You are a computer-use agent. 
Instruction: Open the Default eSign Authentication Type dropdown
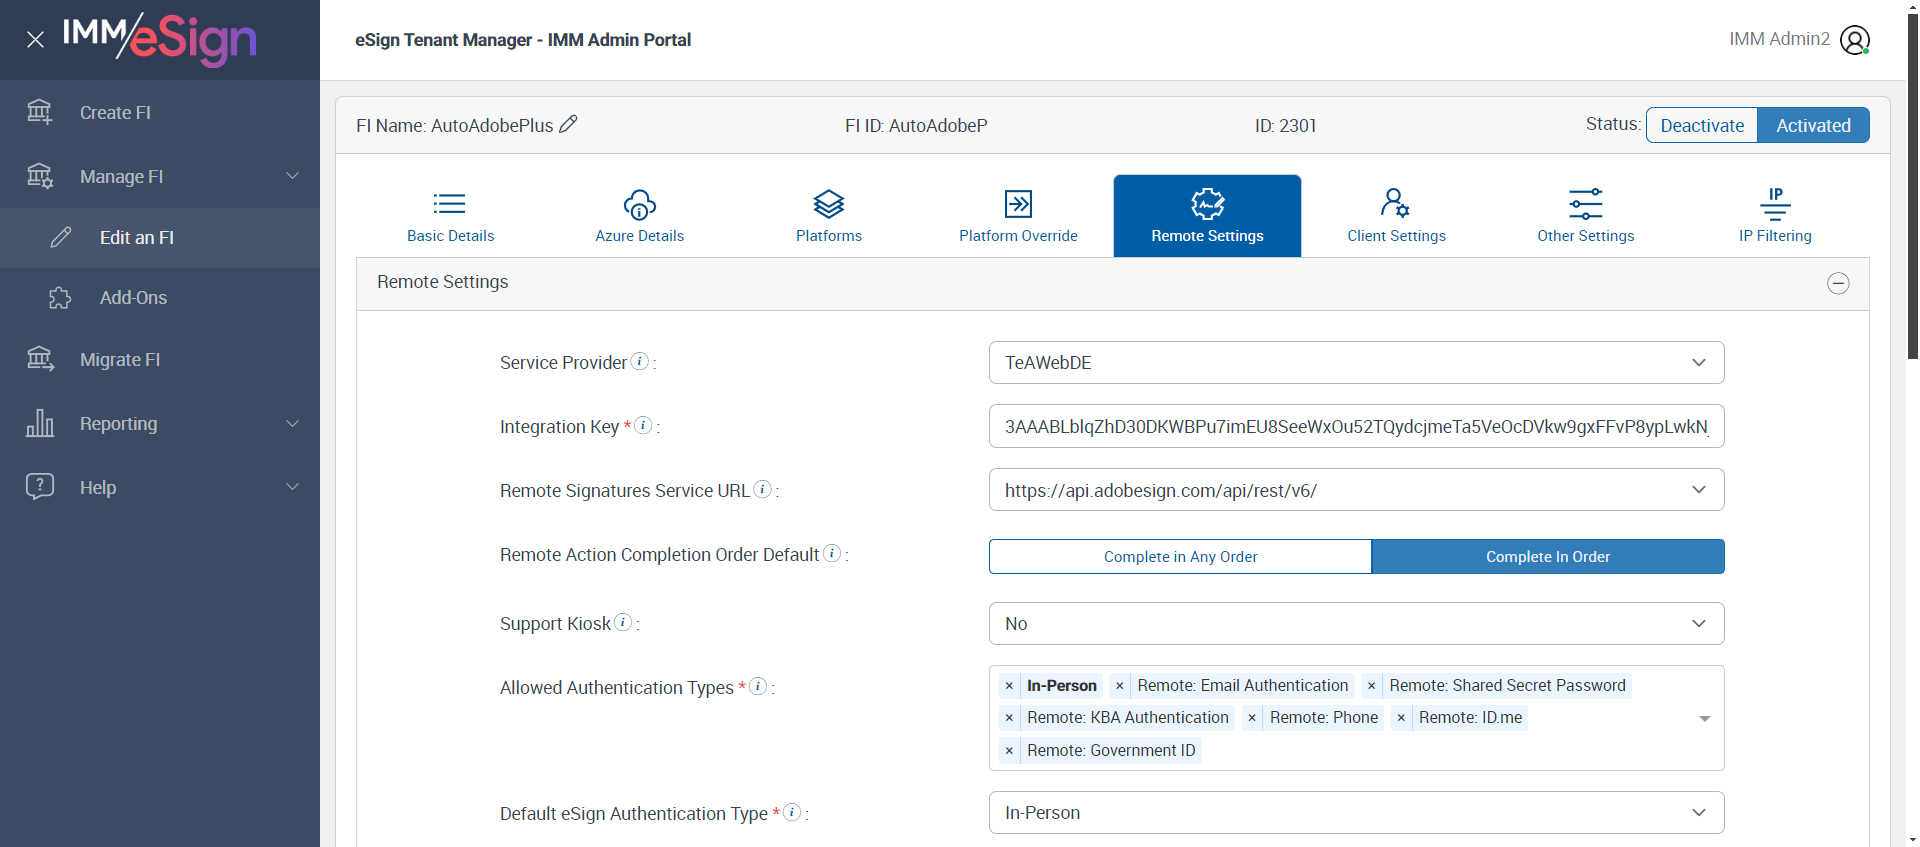pos(1356,813)
